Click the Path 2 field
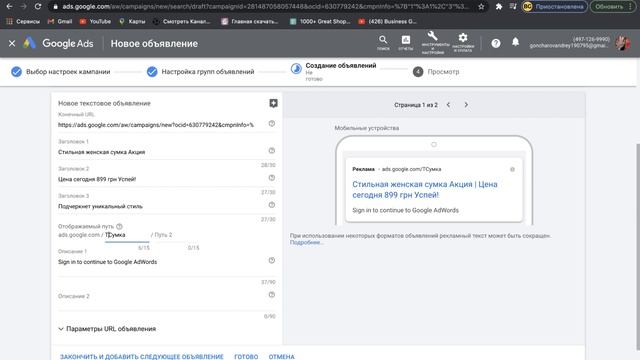The height and width of the screenshot is (360, 640). tap(176, 235)
